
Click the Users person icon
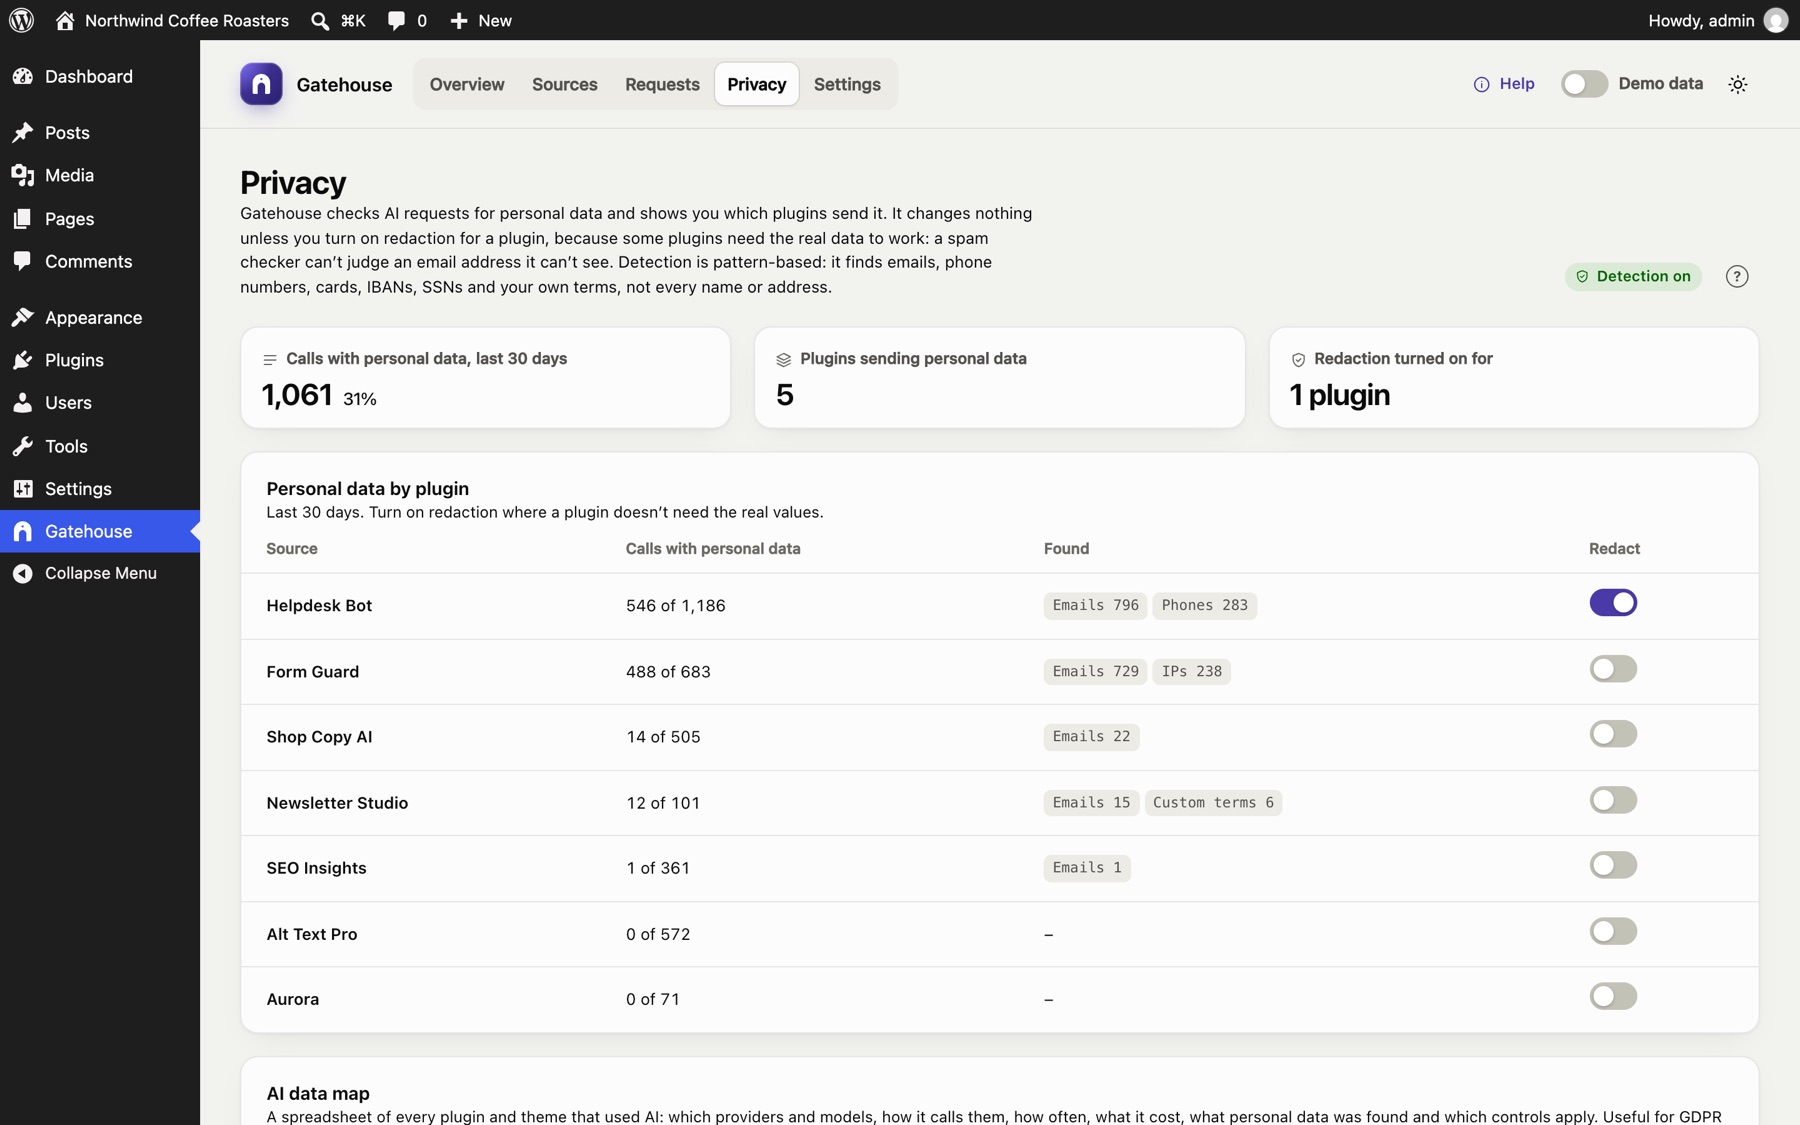pyautogui.click(x=23, y=402)
